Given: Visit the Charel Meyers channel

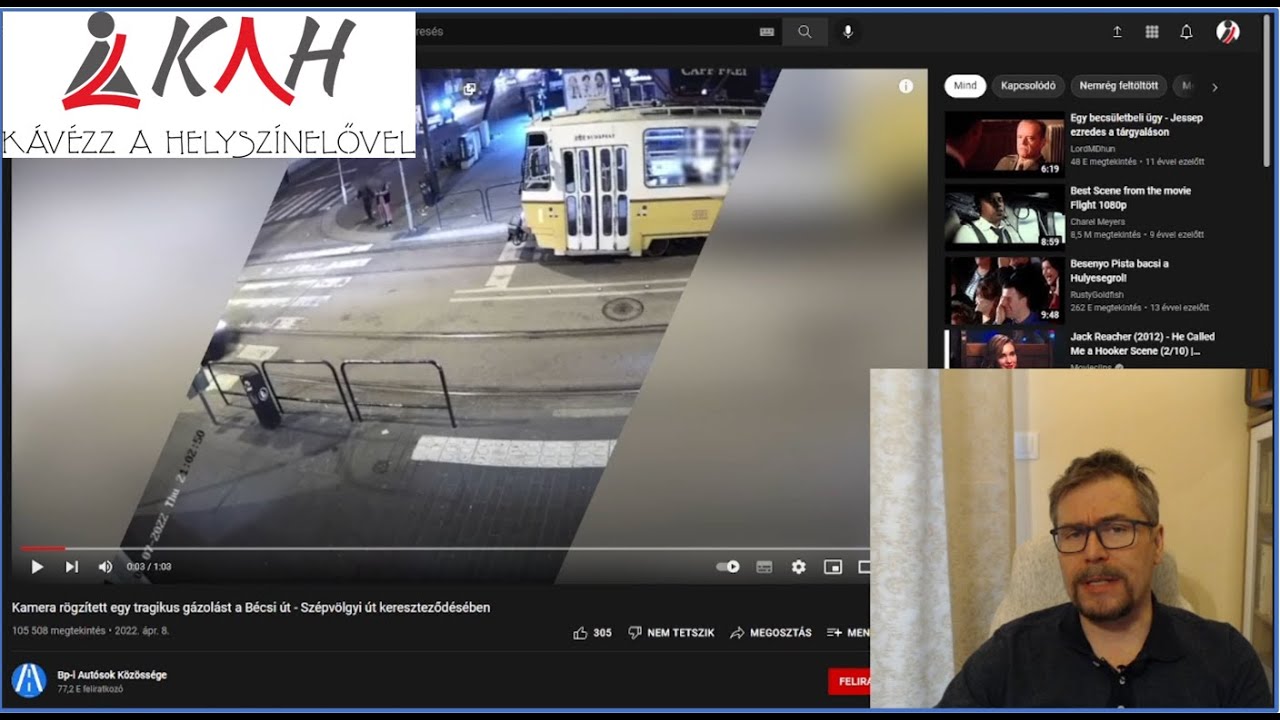Looking at the screenshot, I should point(1097,222).
